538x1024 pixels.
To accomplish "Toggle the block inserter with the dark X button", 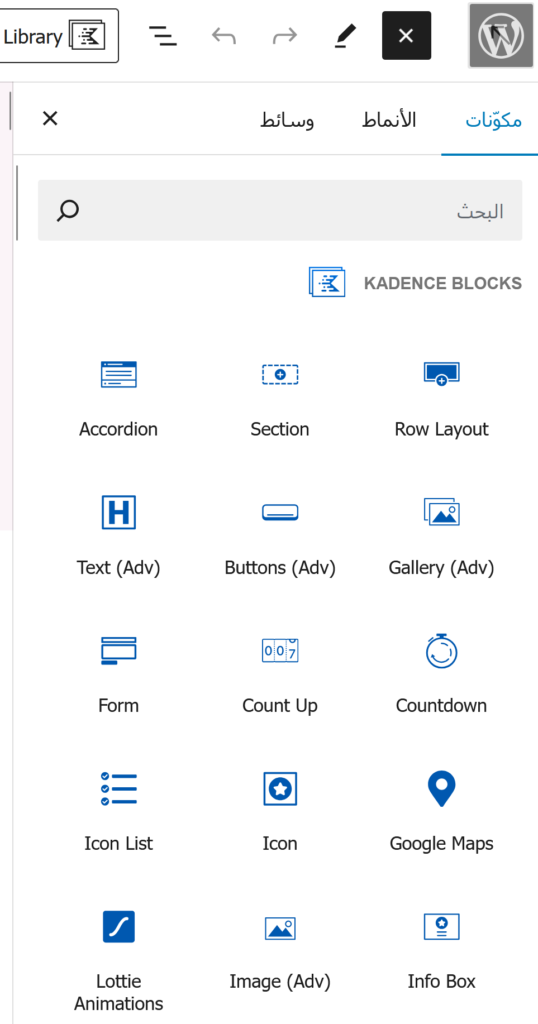I will pos(406,36).
